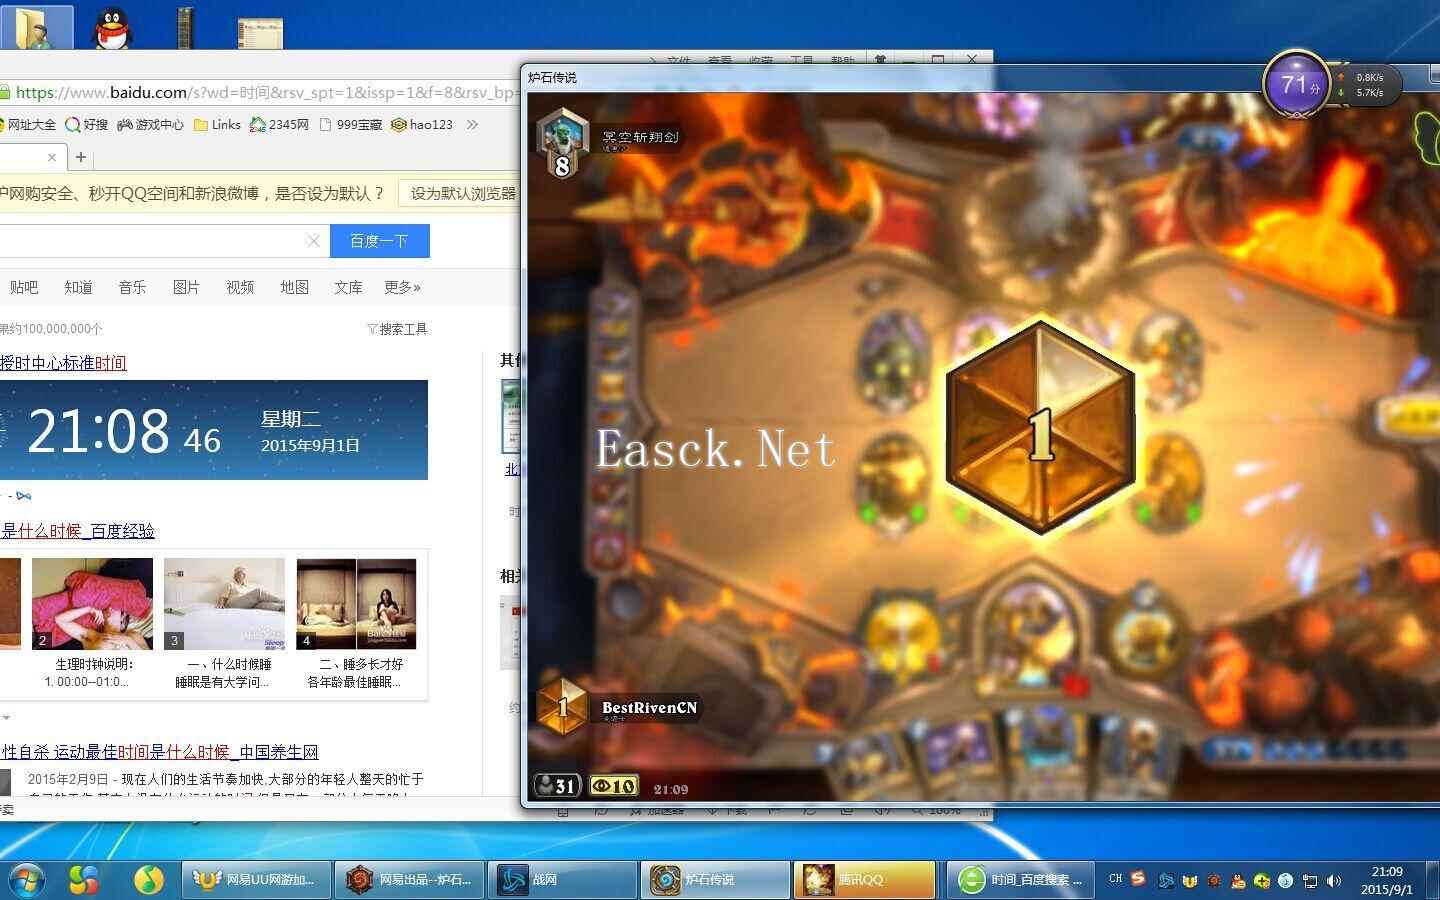The image size is (1440, 900).
Task: Open the QQ penguin desktop icon
Action: coord(114,27)
